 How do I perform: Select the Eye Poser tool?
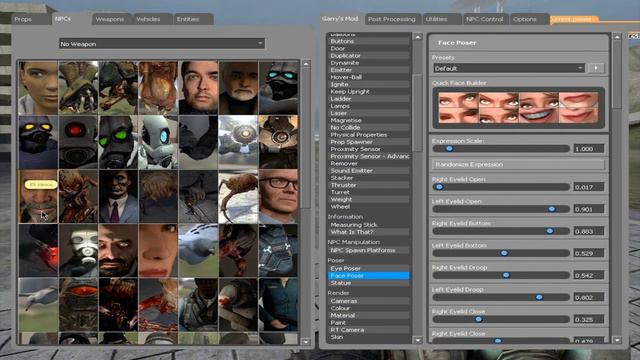coord(369,269)
